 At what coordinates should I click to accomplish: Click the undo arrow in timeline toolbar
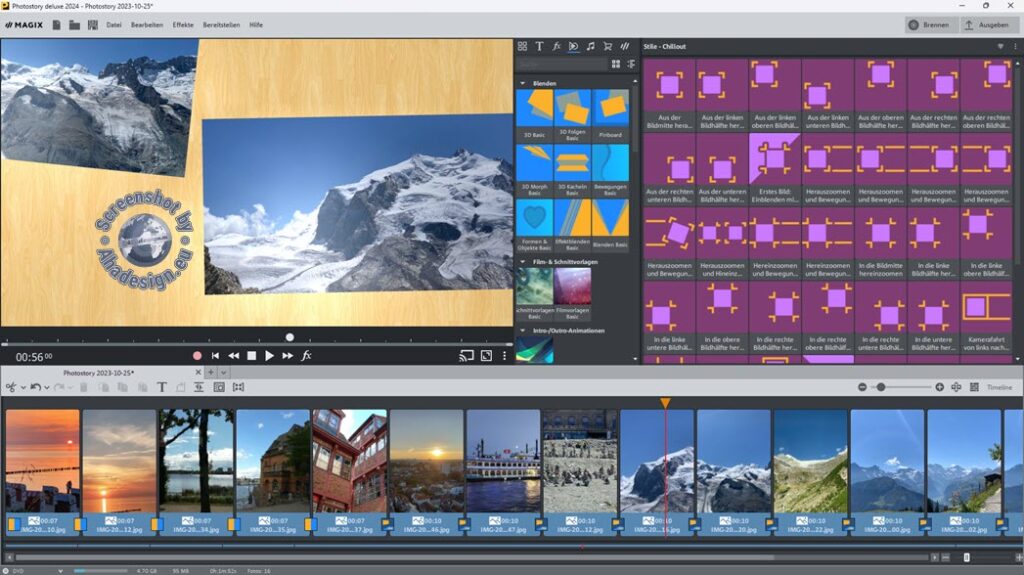(x=35, y=387)
